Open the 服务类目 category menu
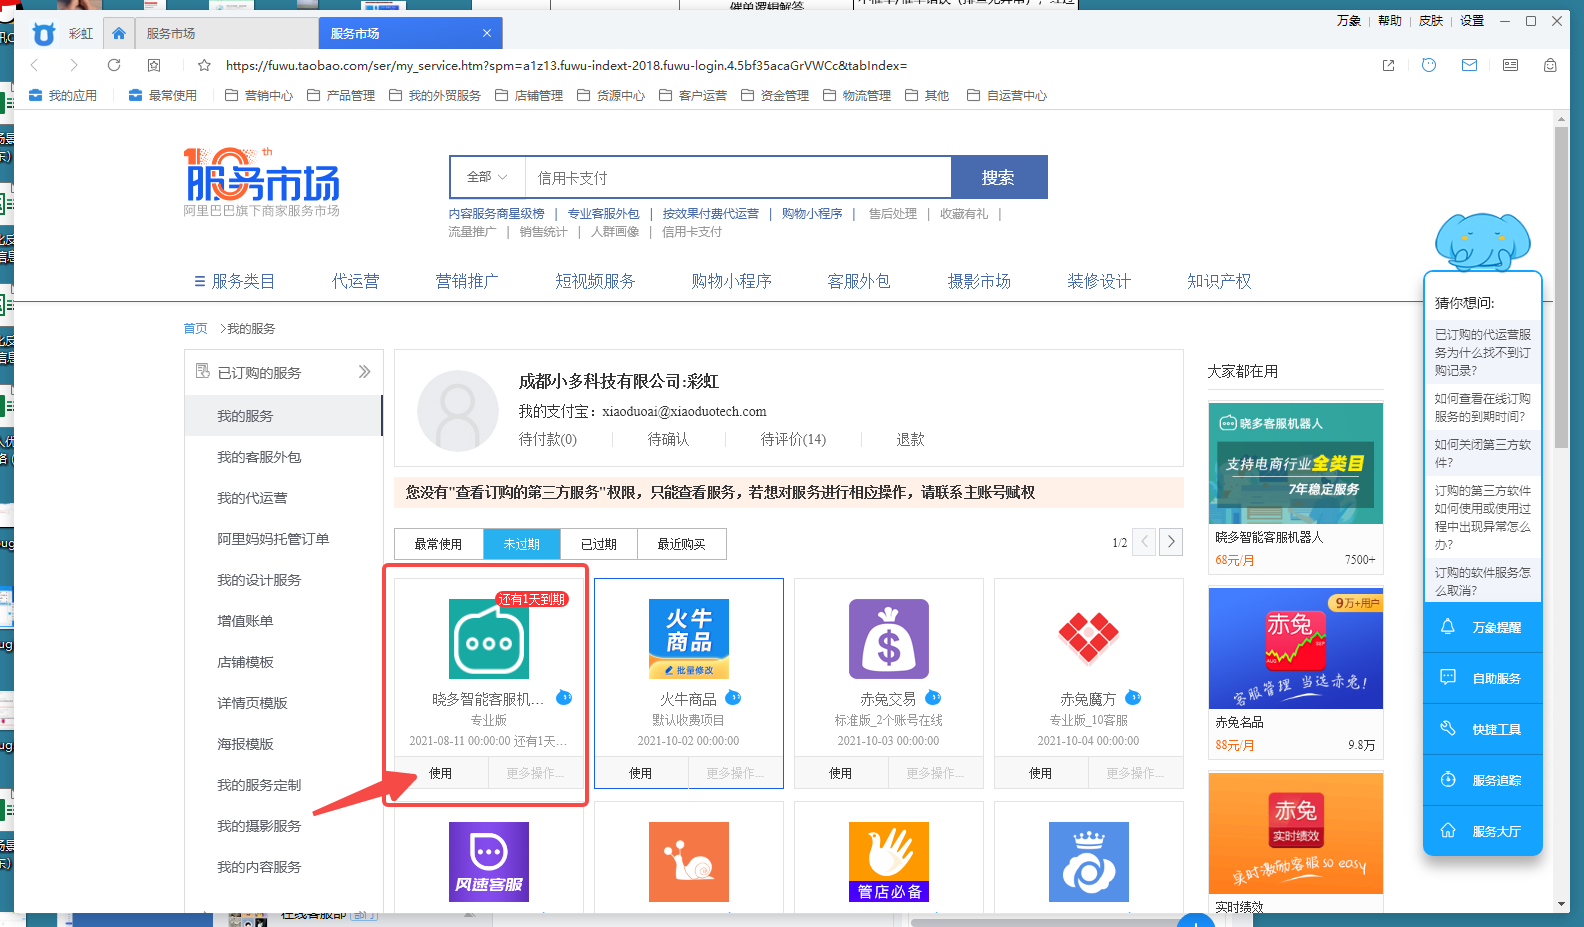Image resolution: width=1584 pixels, height=927 pixels. tap(234, 281)
